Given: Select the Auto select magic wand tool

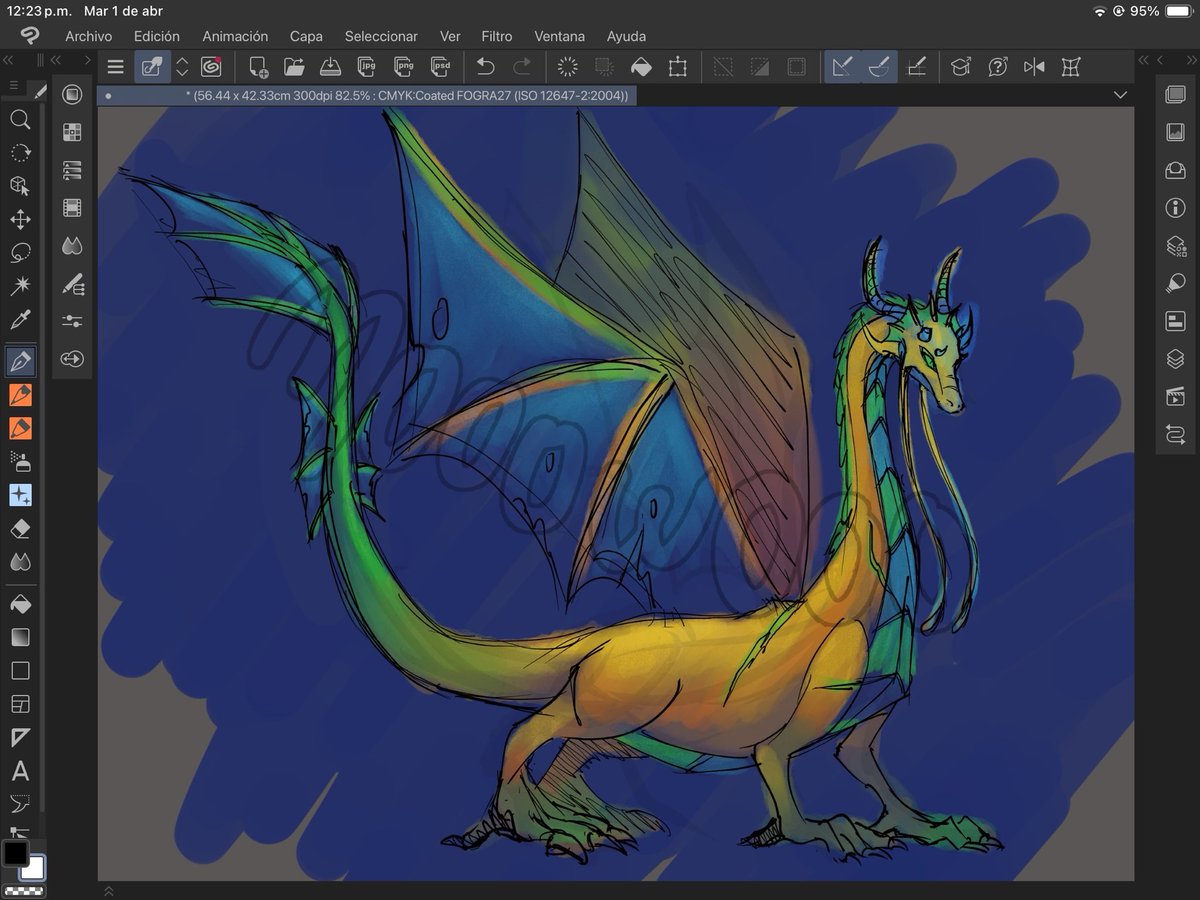Looking at the screenshot, I should [20, 287].
